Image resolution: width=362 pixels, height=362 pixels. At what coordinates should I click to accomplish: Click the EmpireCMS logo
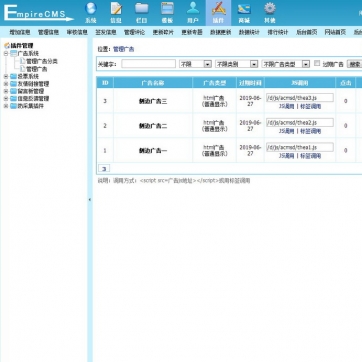[x=38, y=13]
